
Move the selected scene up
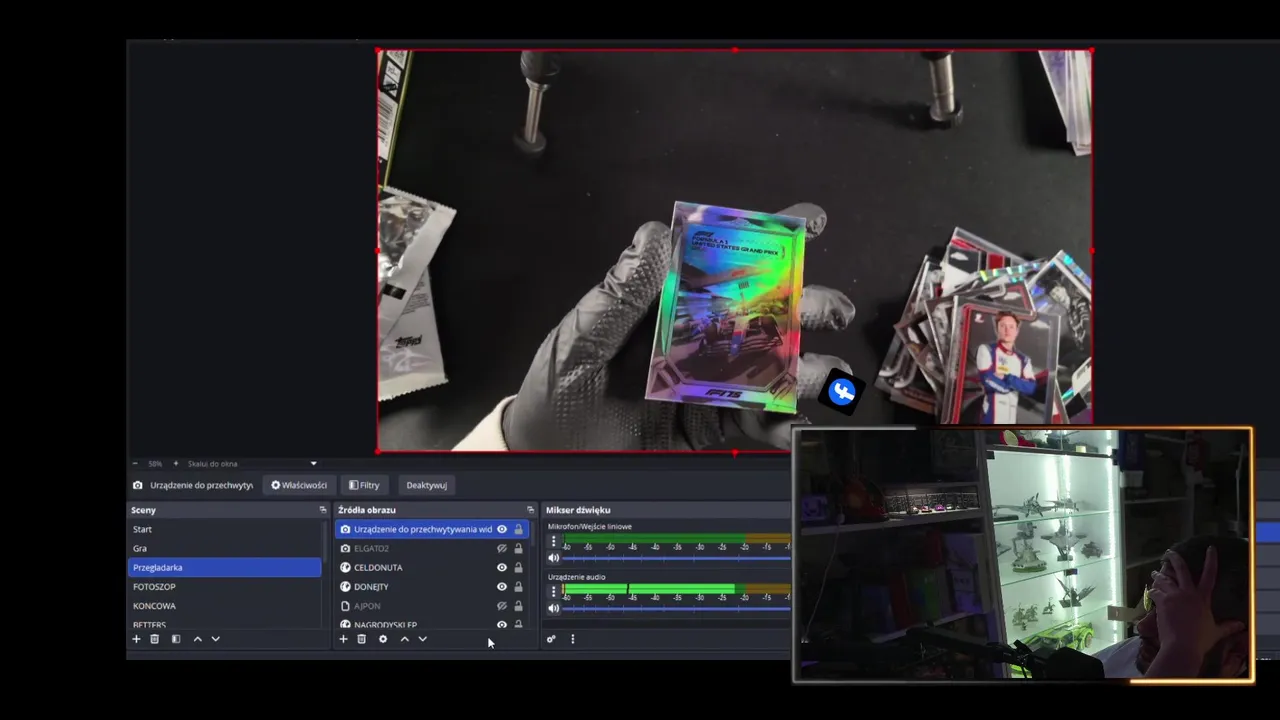197,639
